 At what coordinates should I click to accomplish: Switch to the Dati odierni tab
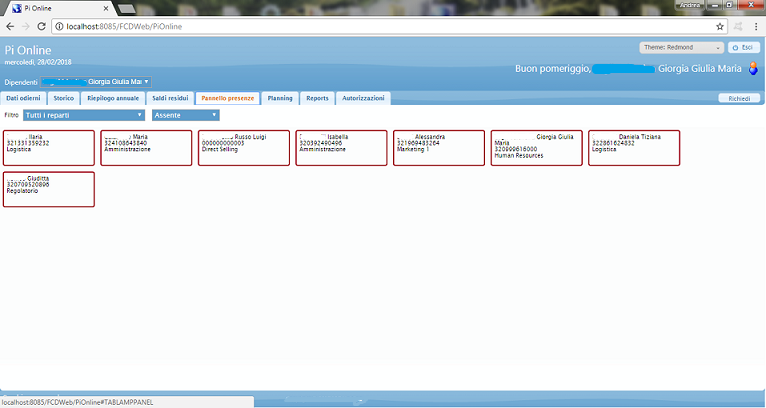point(24,99)
